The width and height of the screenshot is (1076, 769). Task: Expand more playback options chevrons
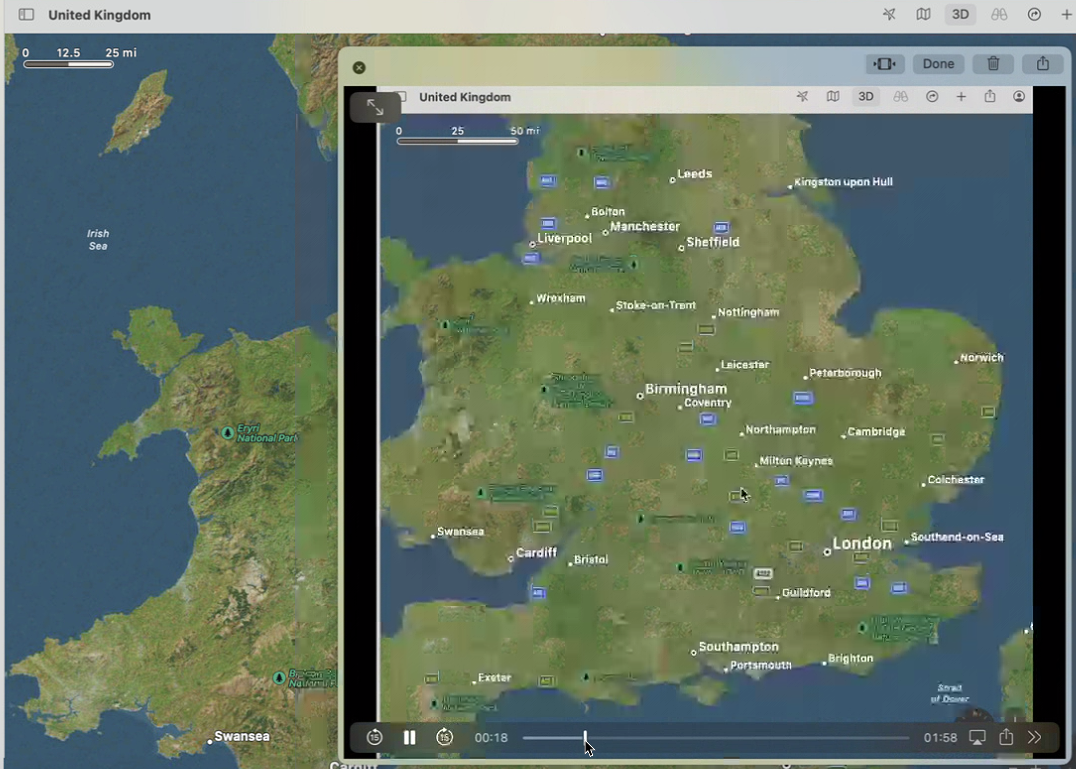coord(1035,738)
